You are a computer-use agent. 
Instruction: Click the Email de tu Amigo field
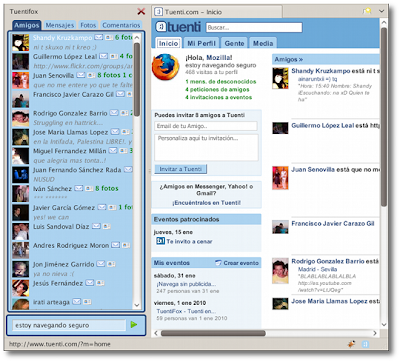click(x=206, y=126)
